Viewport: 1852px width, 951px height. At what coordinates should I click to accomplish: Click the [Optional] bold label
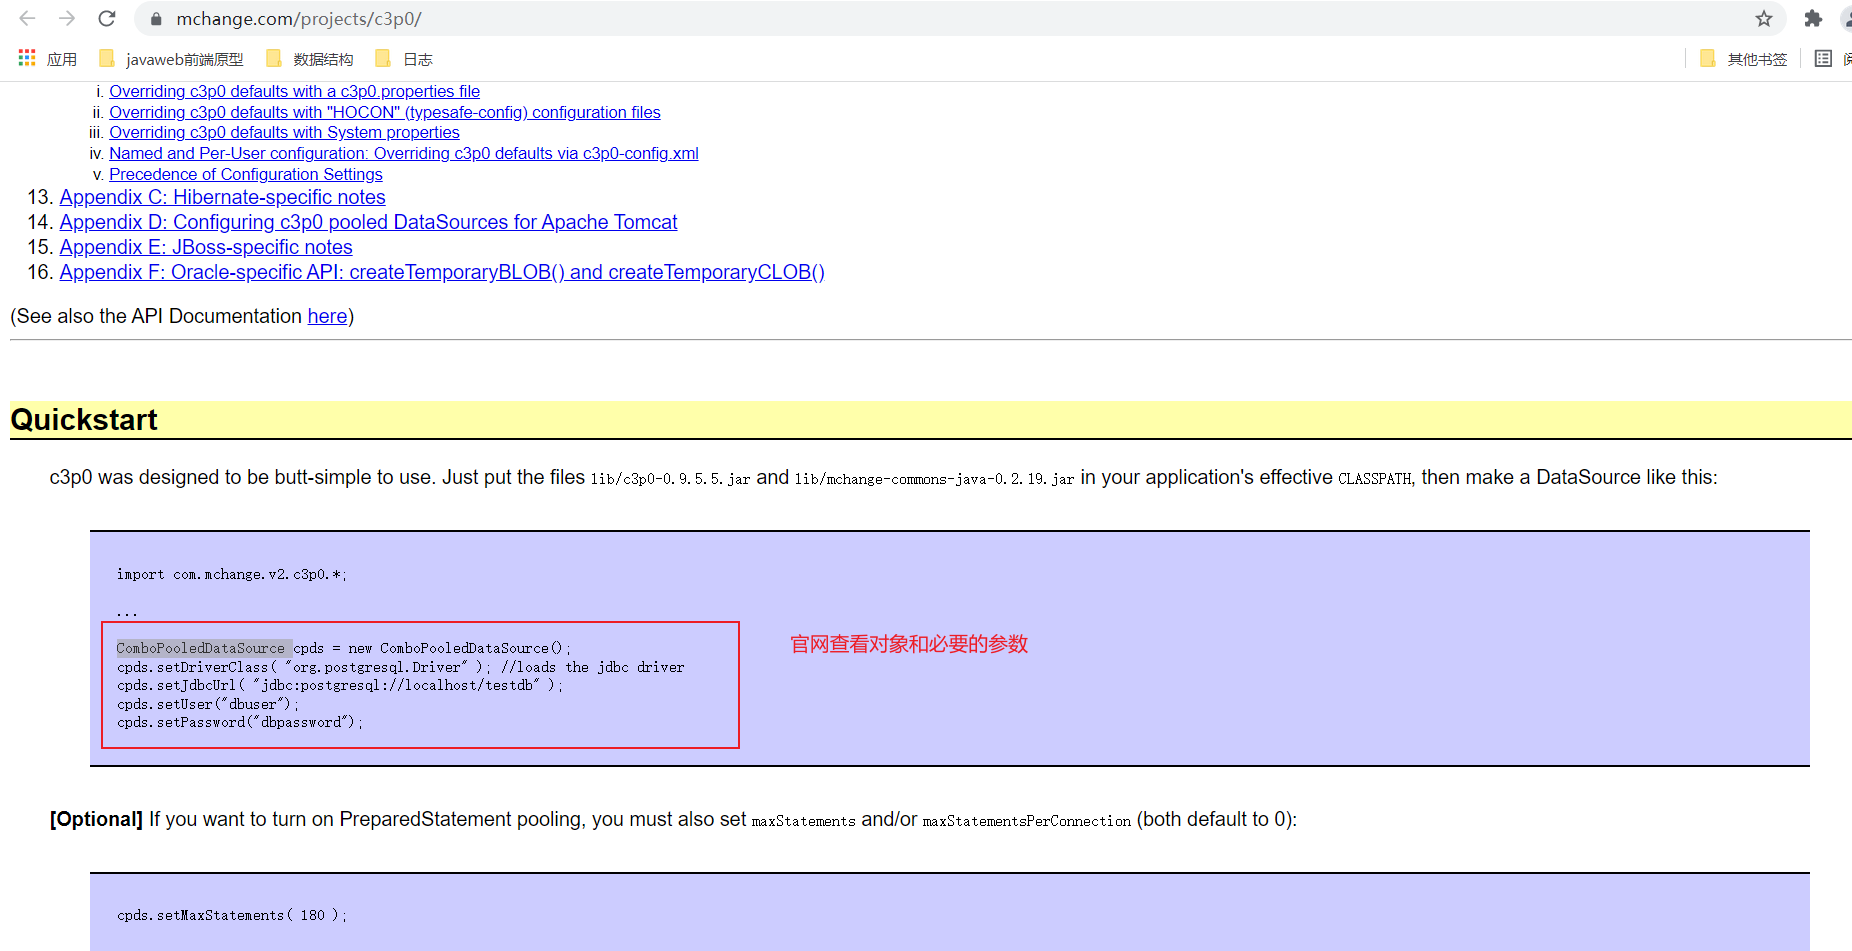coord(97,819)
